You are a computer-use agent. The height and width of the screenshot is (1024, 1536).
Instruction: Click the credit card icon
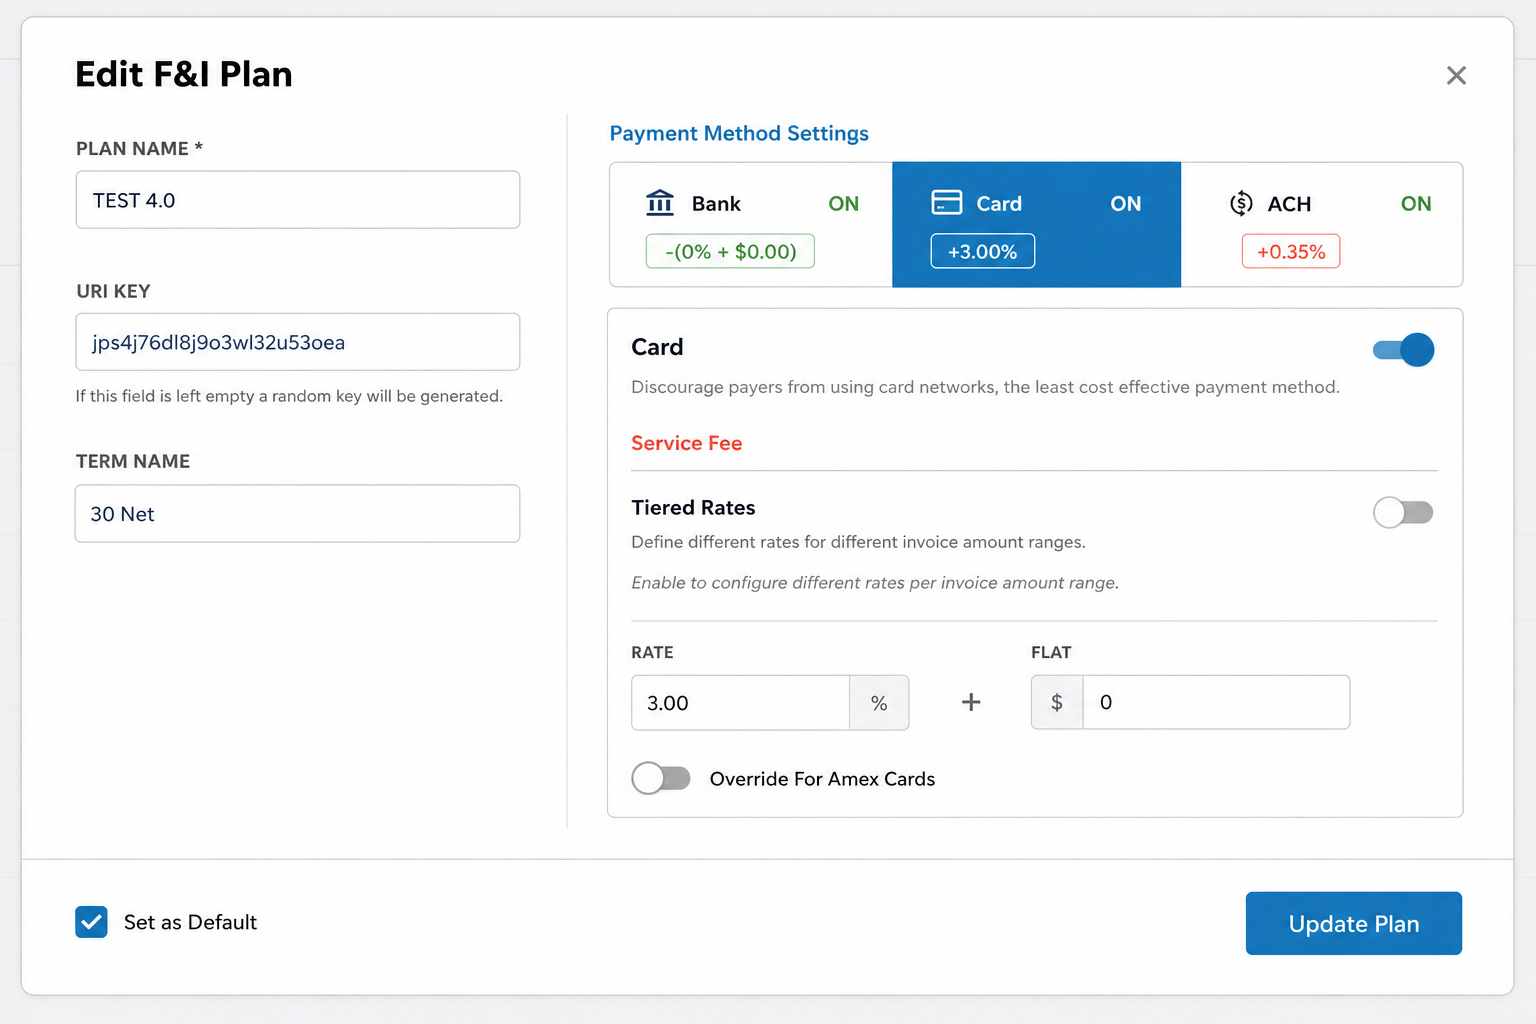[x=946, y=203]
